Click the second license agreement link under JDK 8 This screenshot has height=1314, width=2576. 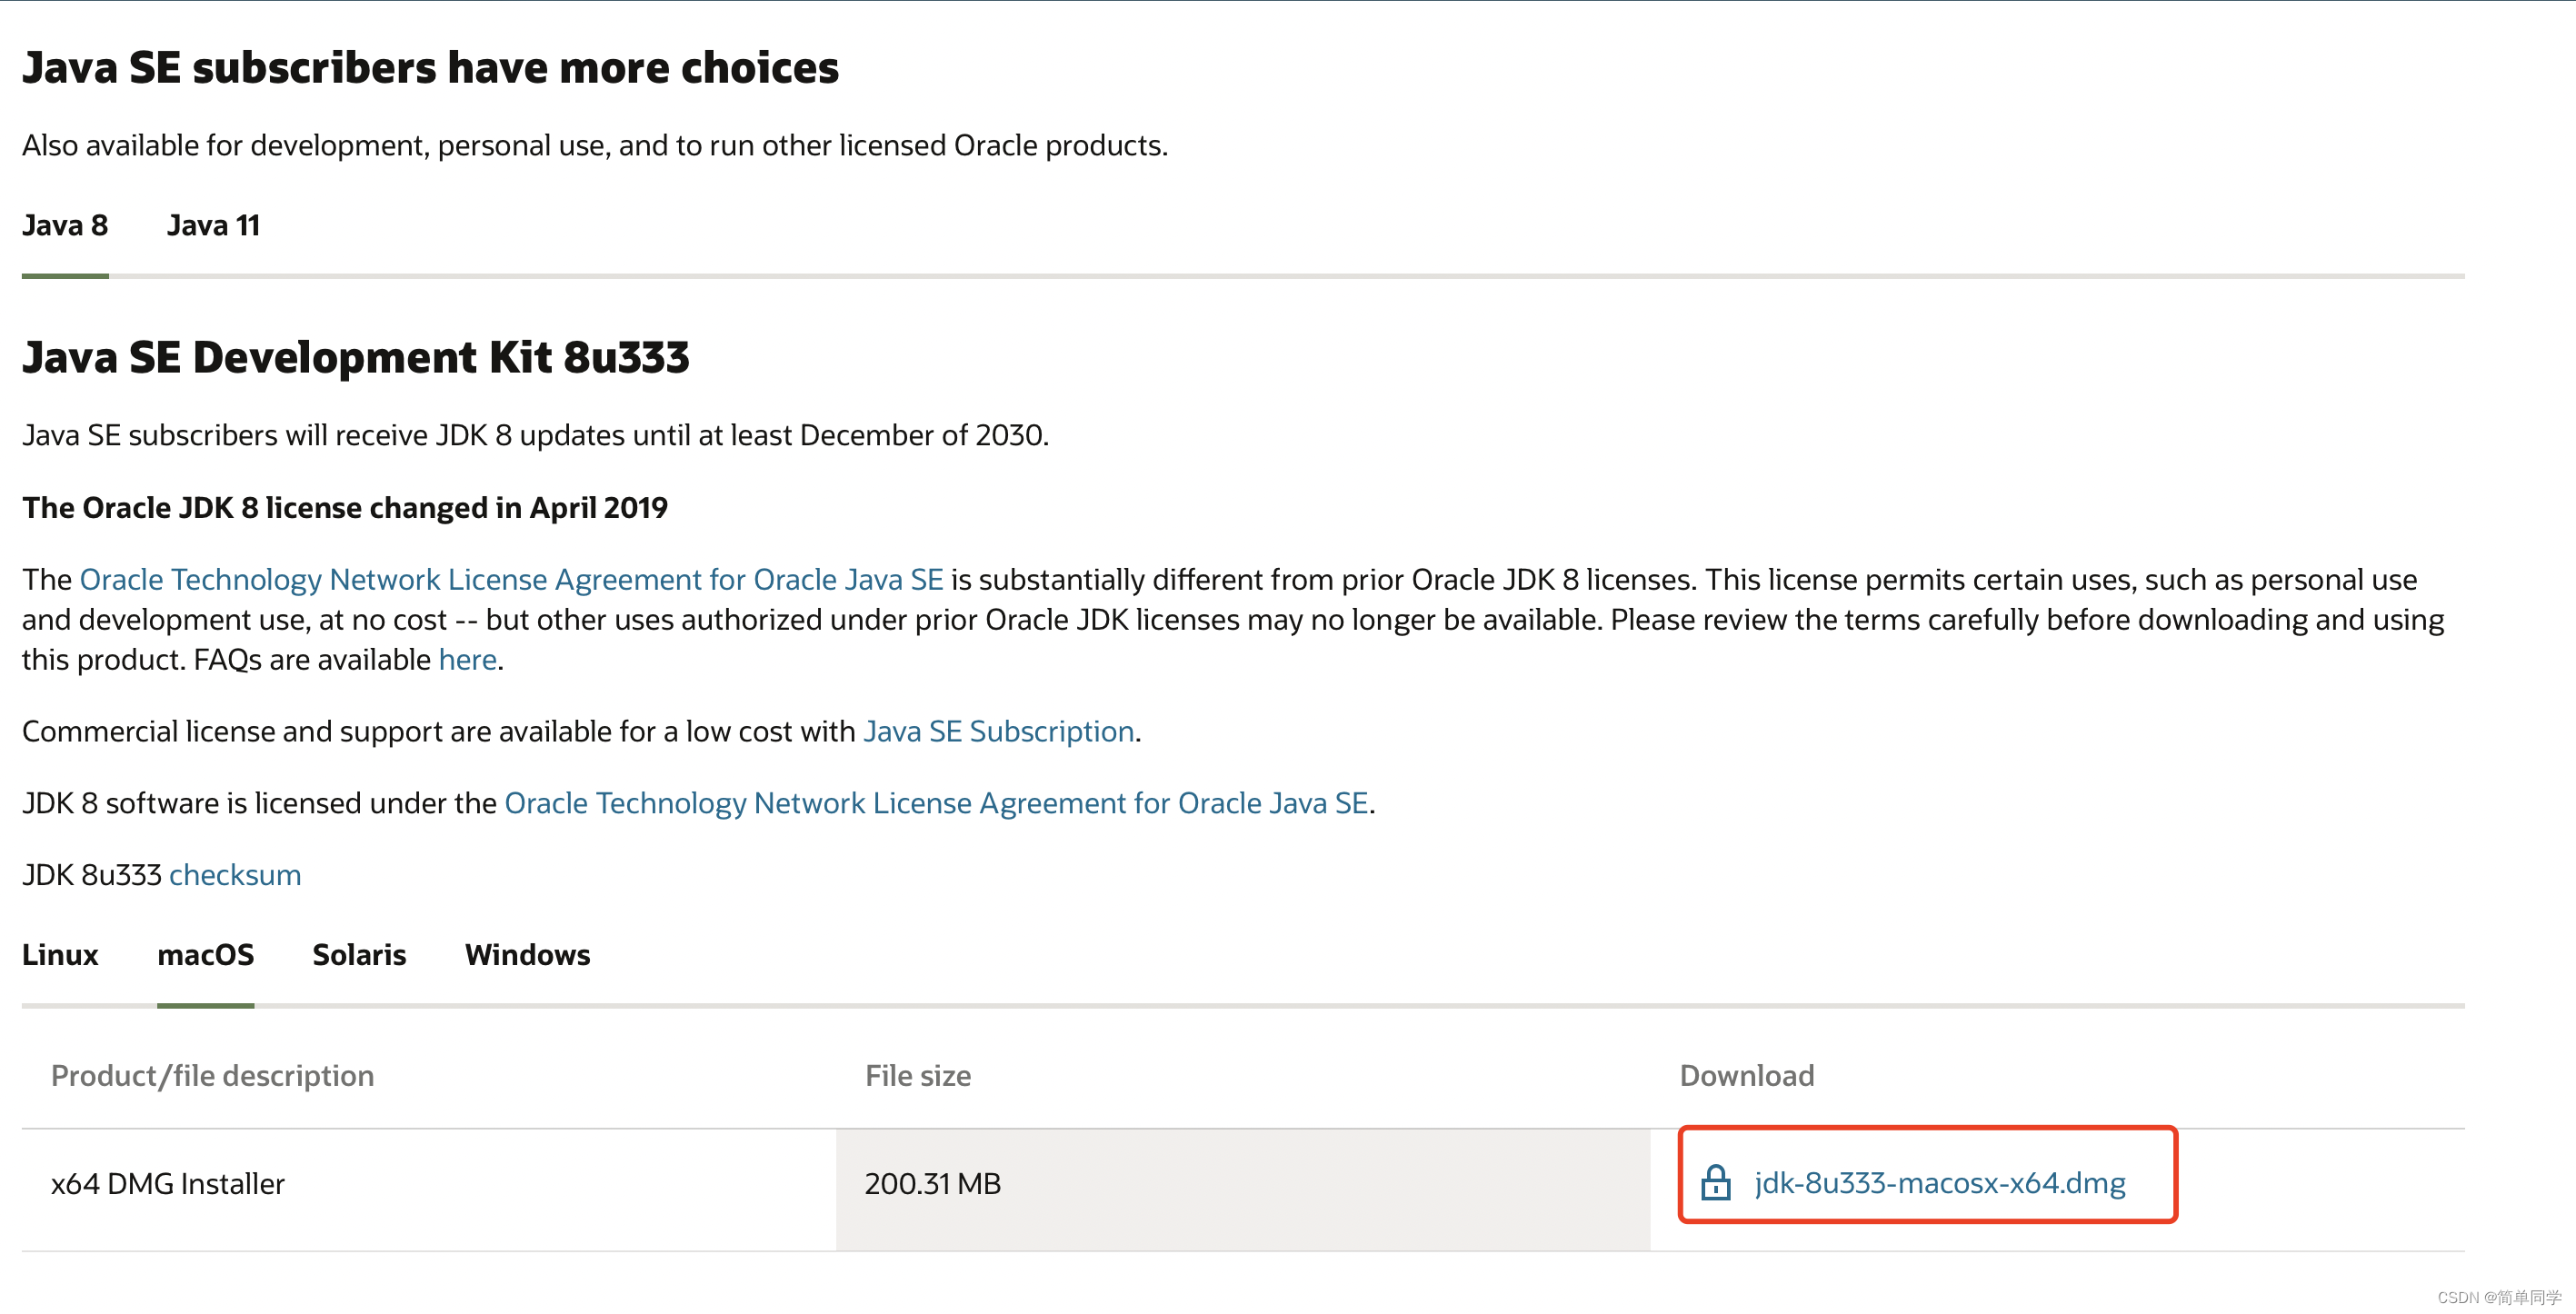(x=937, y=802)
